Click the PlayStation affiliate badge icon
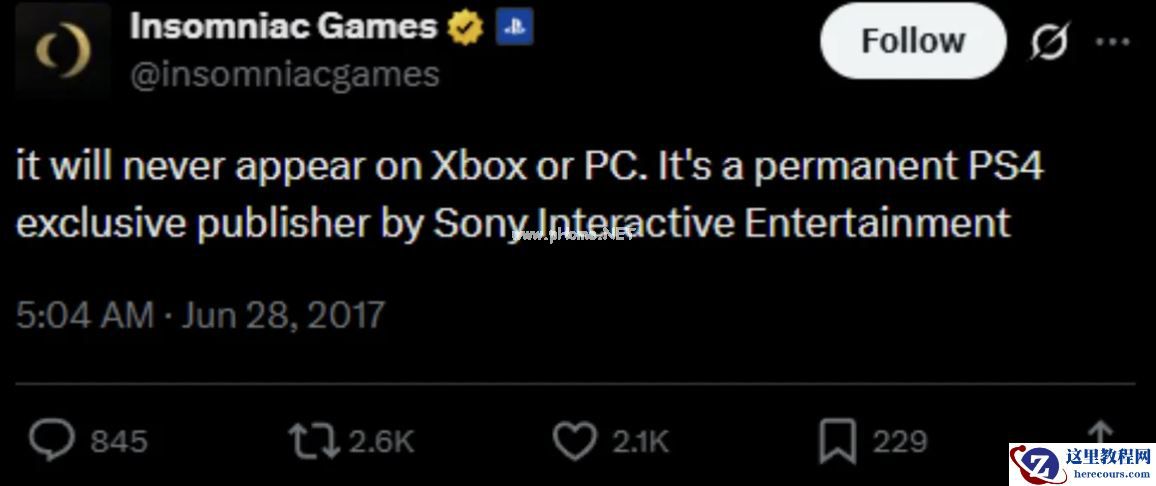1156x486 pixels. coord(515,28)
